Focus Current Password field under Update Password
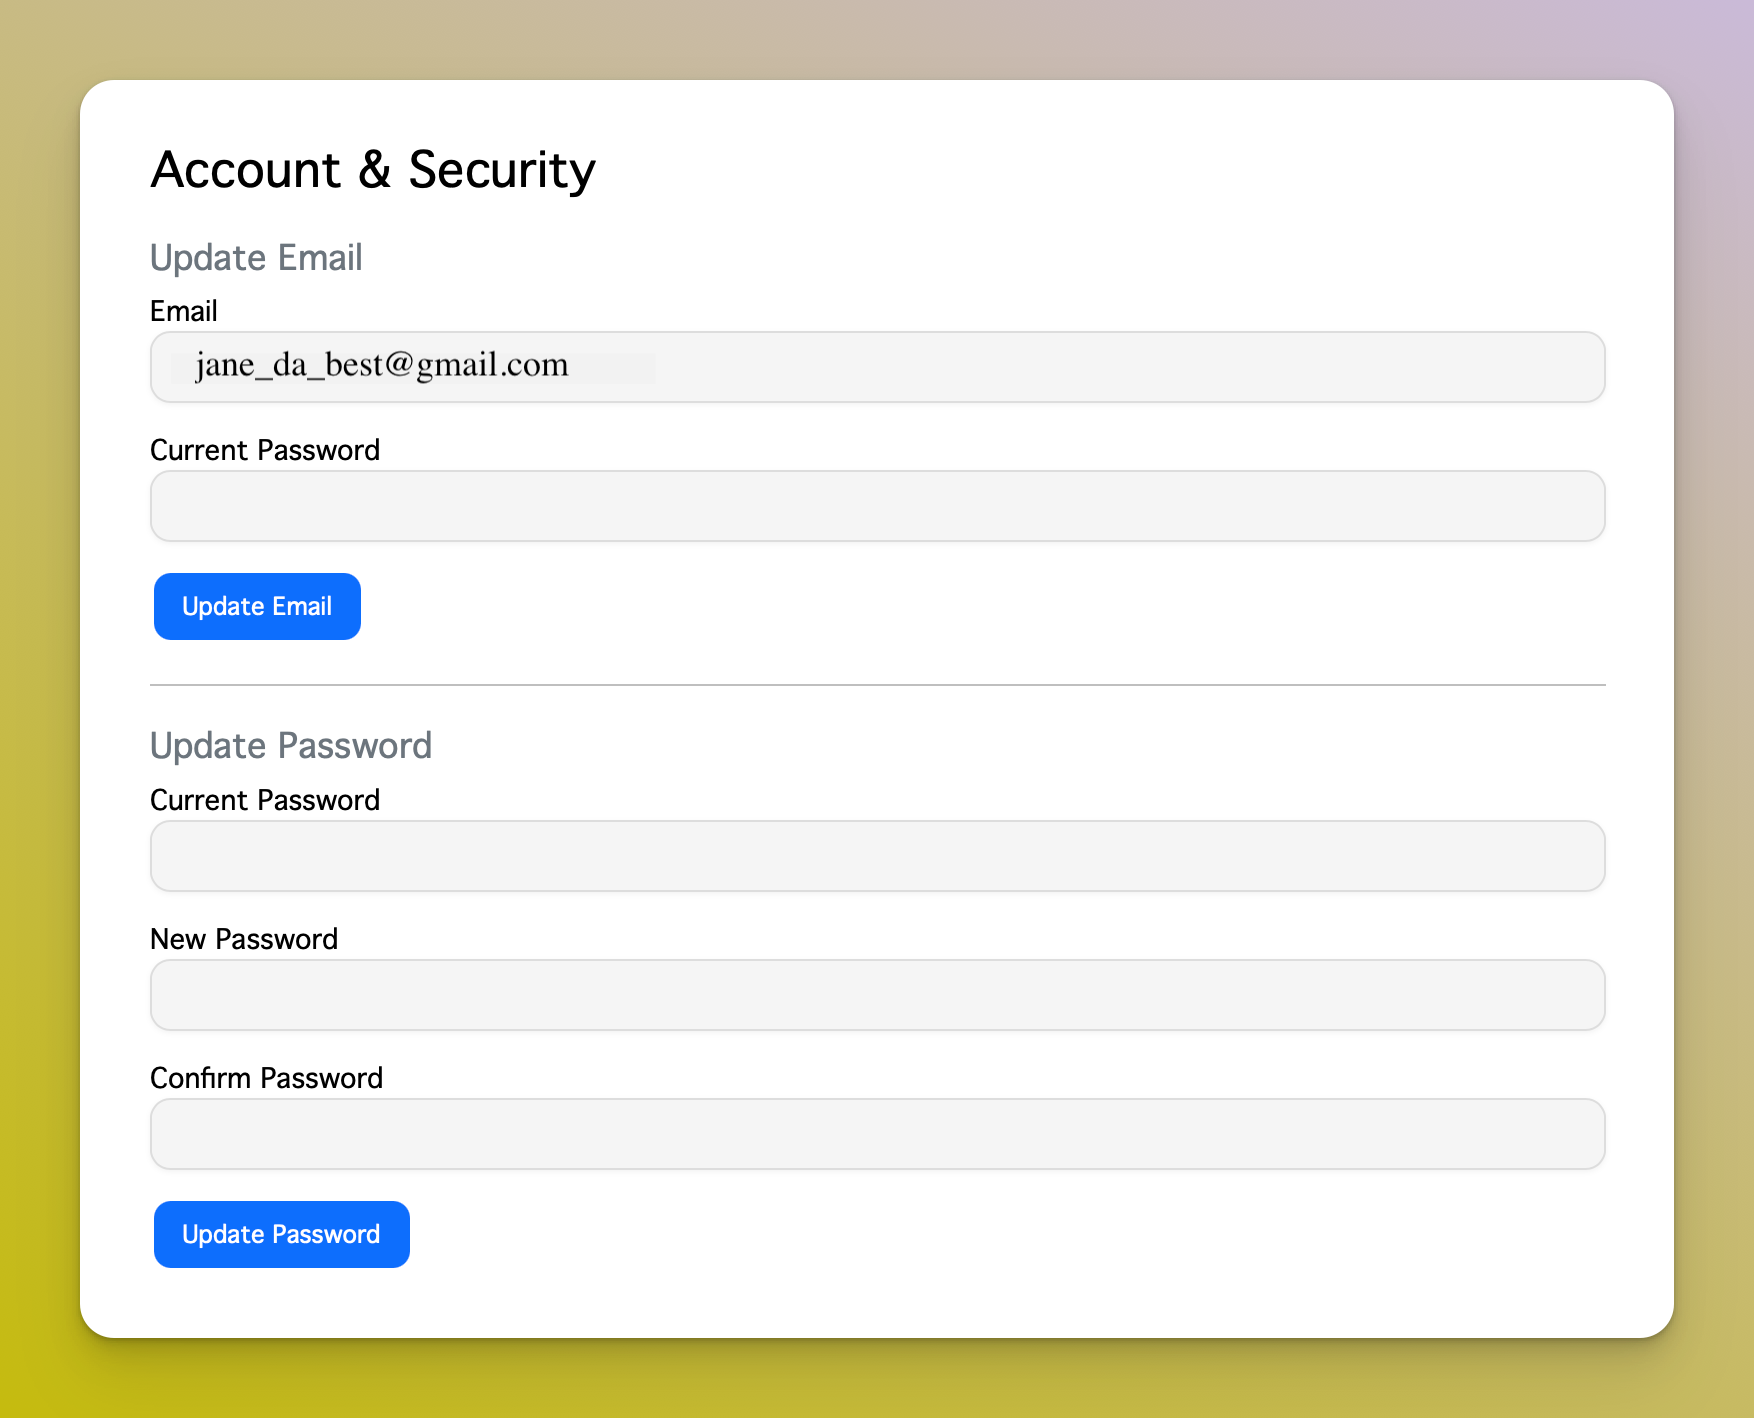This screenshot has width=1754, height=1418. tap(877, 856)
